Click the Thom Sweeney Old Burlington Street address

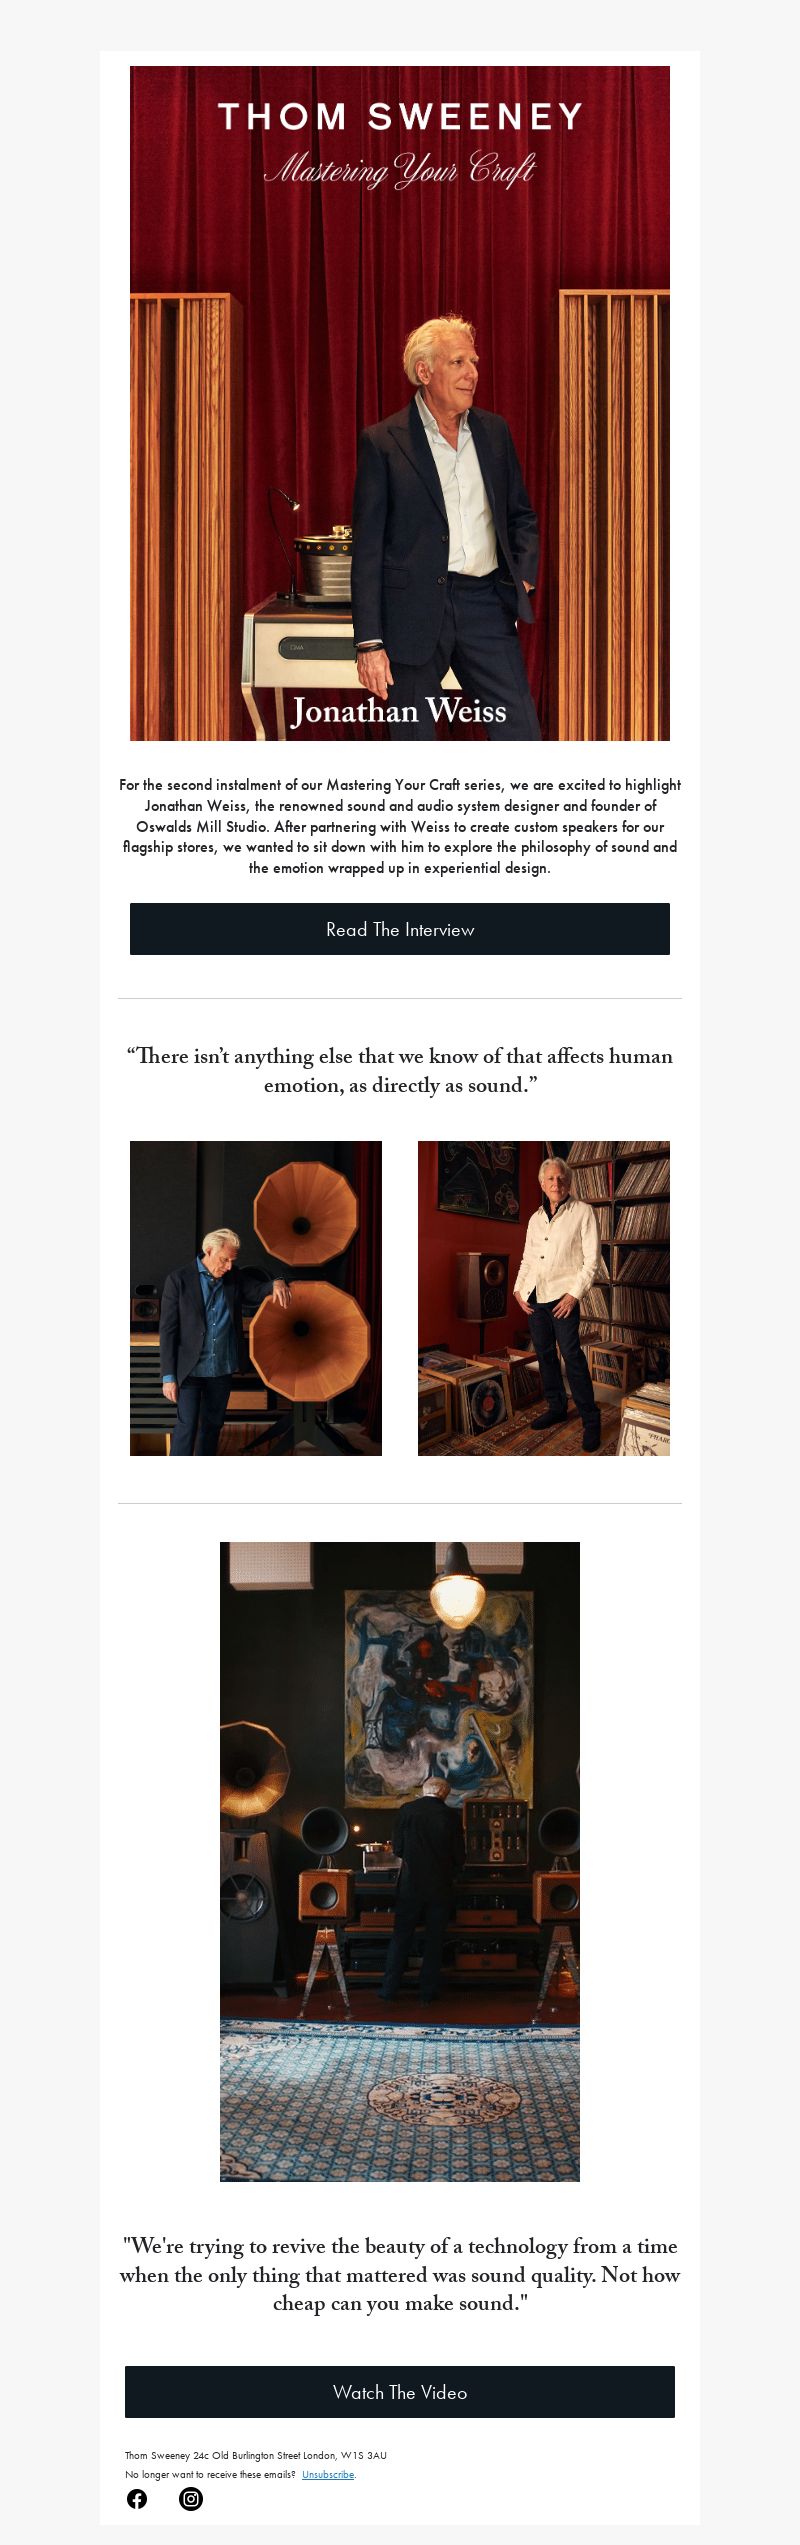256,2455
